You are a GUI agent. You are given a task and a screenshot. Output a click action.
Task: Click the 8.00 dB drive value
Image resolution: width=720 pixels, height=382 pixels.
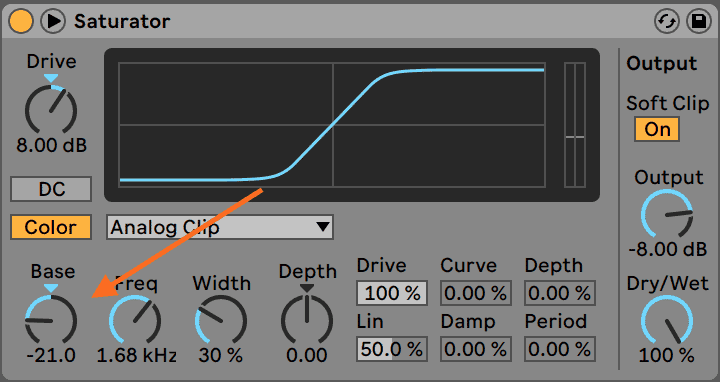click(51, 146)
